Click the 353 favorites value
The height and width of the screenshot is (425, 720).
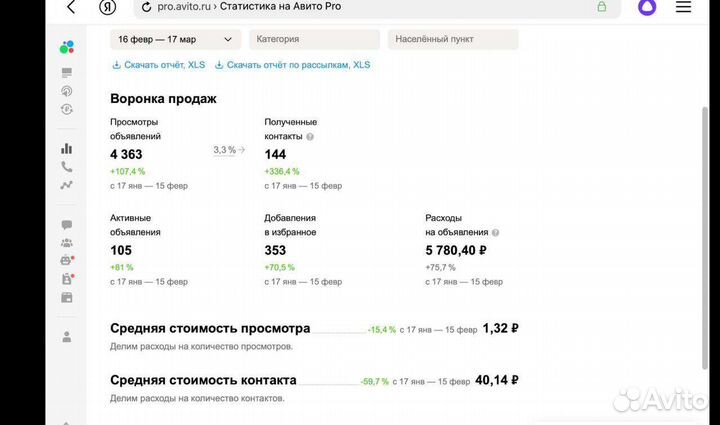point(275,251)
